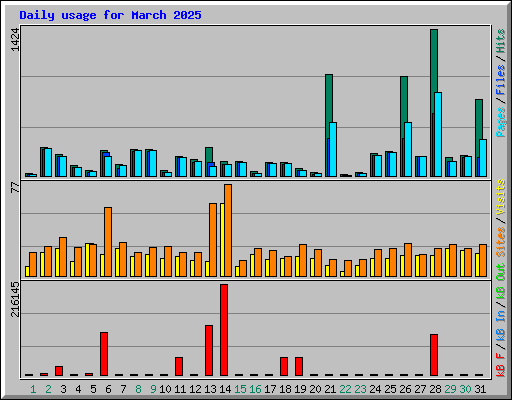This screenshot has height=400, width=512.
Task: Select the tallest red kB bar for day 14
Action: (x=224, y=330)
